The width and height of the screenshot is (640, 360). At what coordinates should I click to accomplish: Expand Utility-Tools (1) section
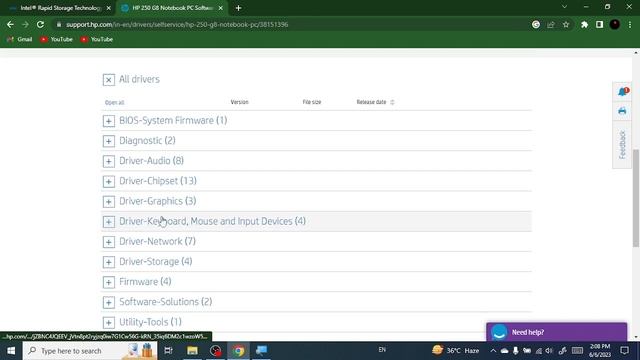[x=109, y=322]
